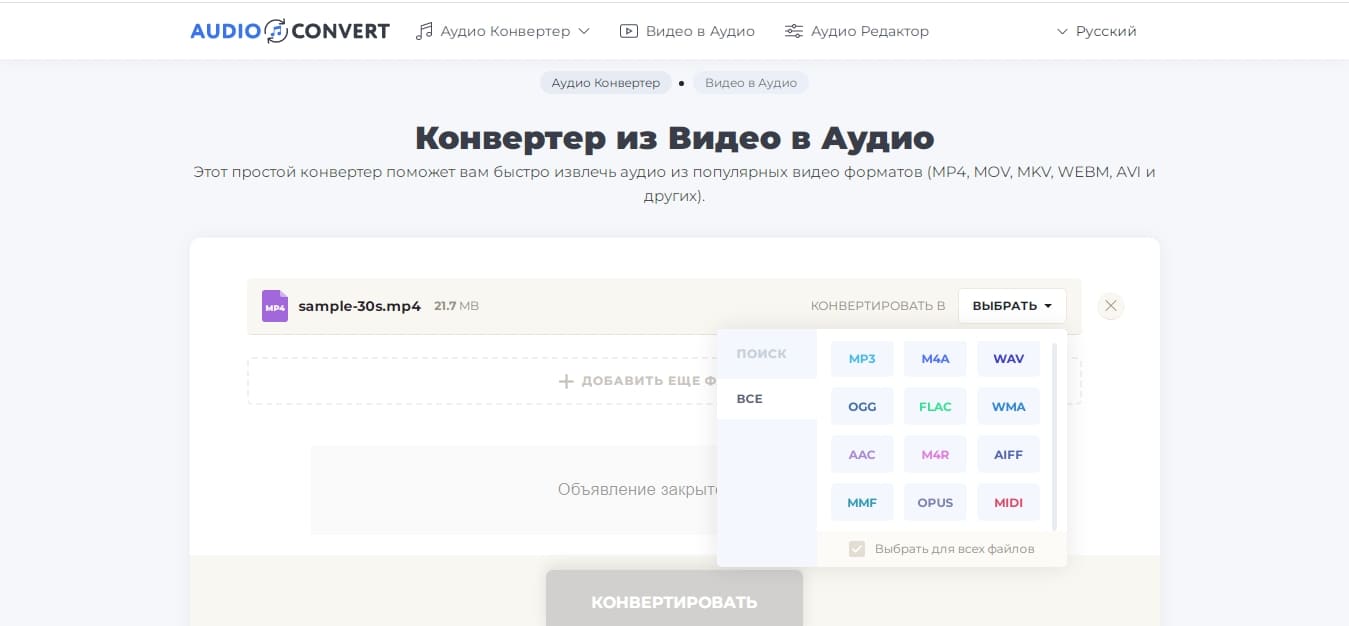Toggle "Выбрать для всех файлов" checkbox
Image resolution: width=1349 pixels, height=626 pixels.
click(857, 549)
